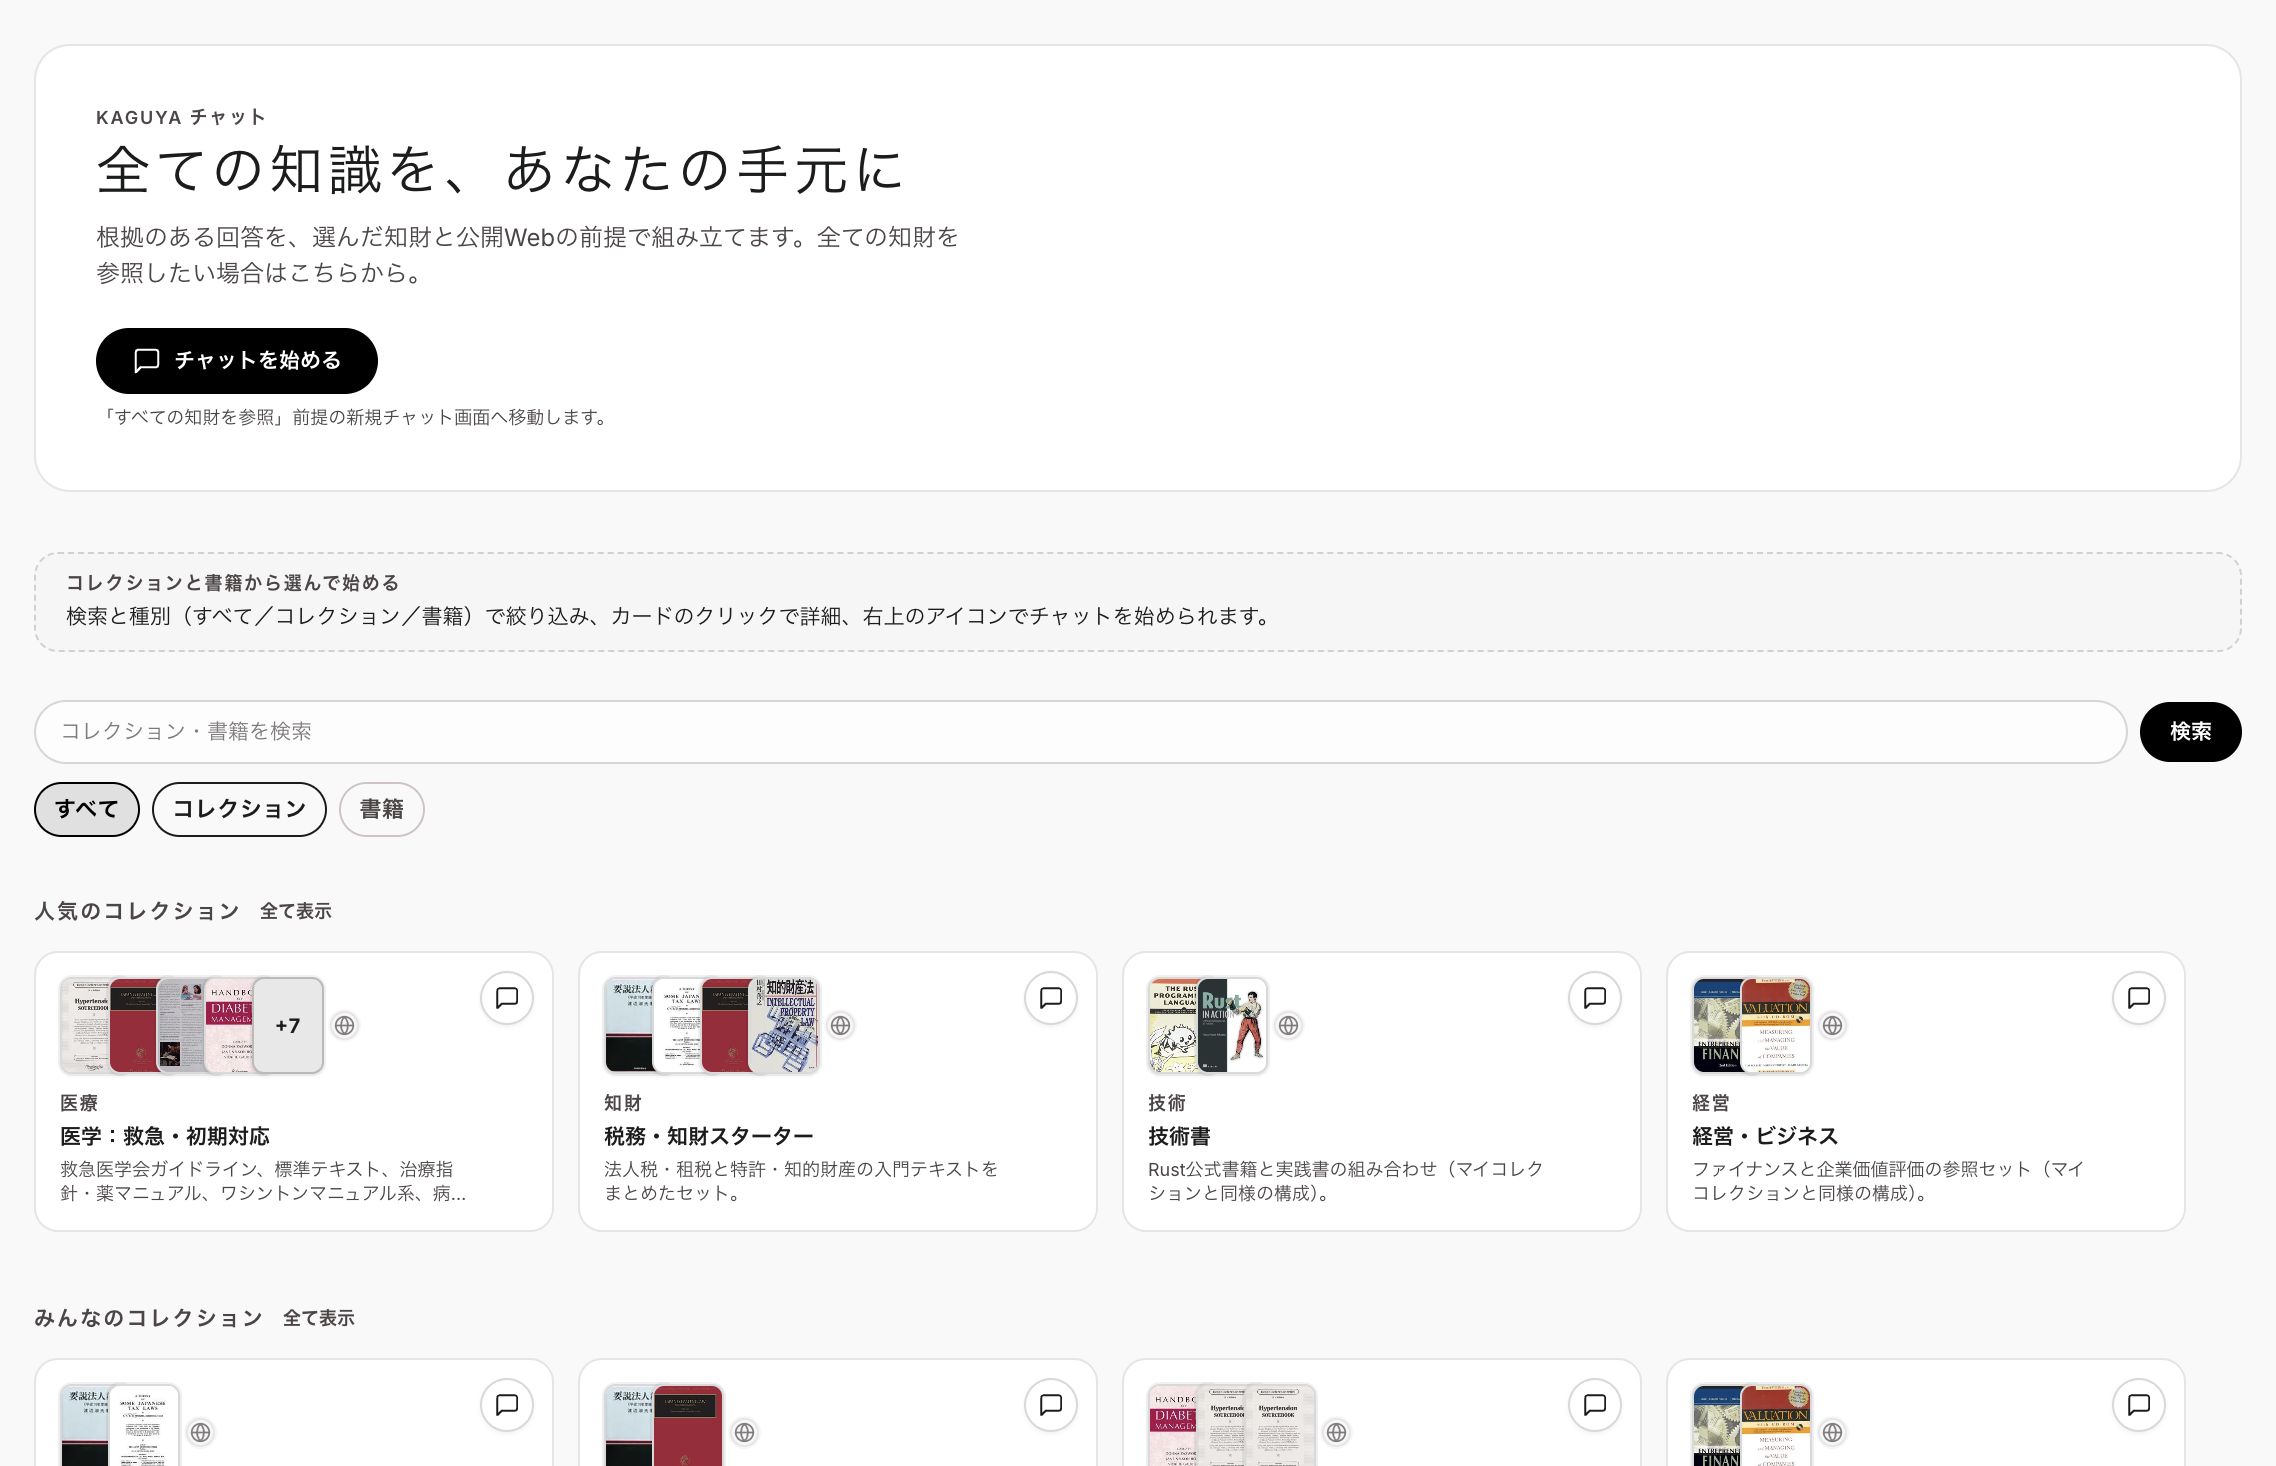Click the 医療 category label
The height and width of the screenshot is (1466, 2276).
(79, 1103)
